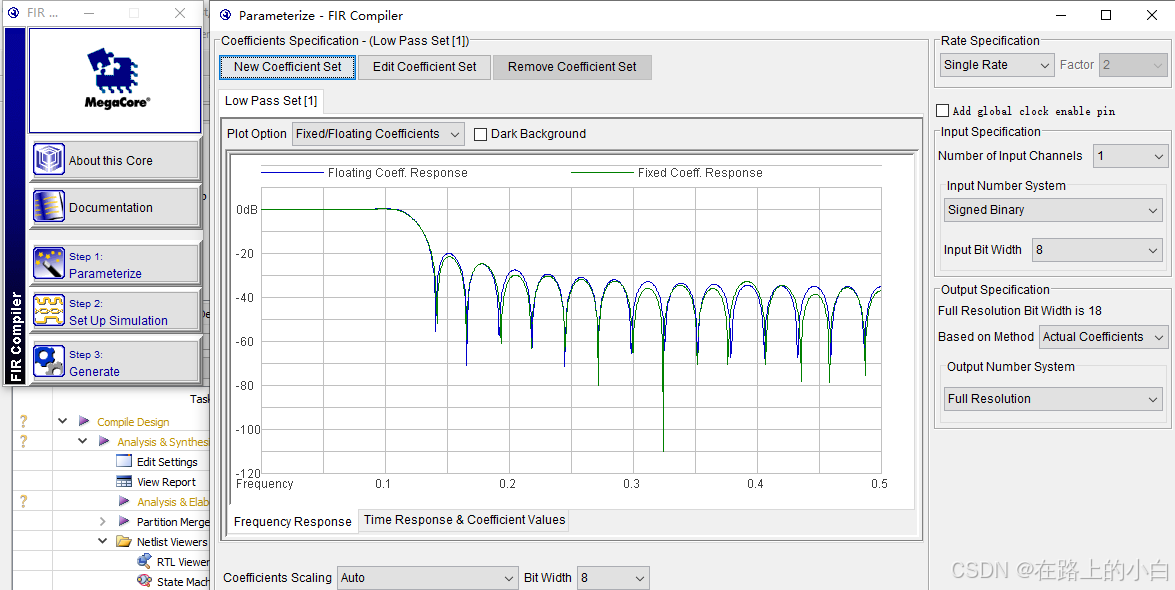The image size is (1175, 590).
Task: Click the Compile Design task label
Action: click(x=133, y=422)
